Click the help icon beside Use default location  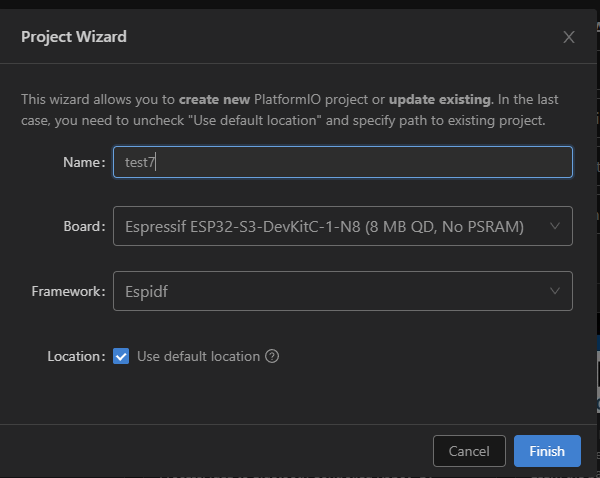click(272, 357)
